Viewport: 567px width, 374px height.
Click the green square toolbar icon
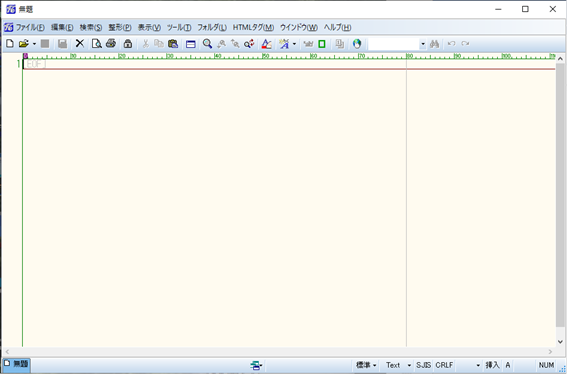click(321, 44)
